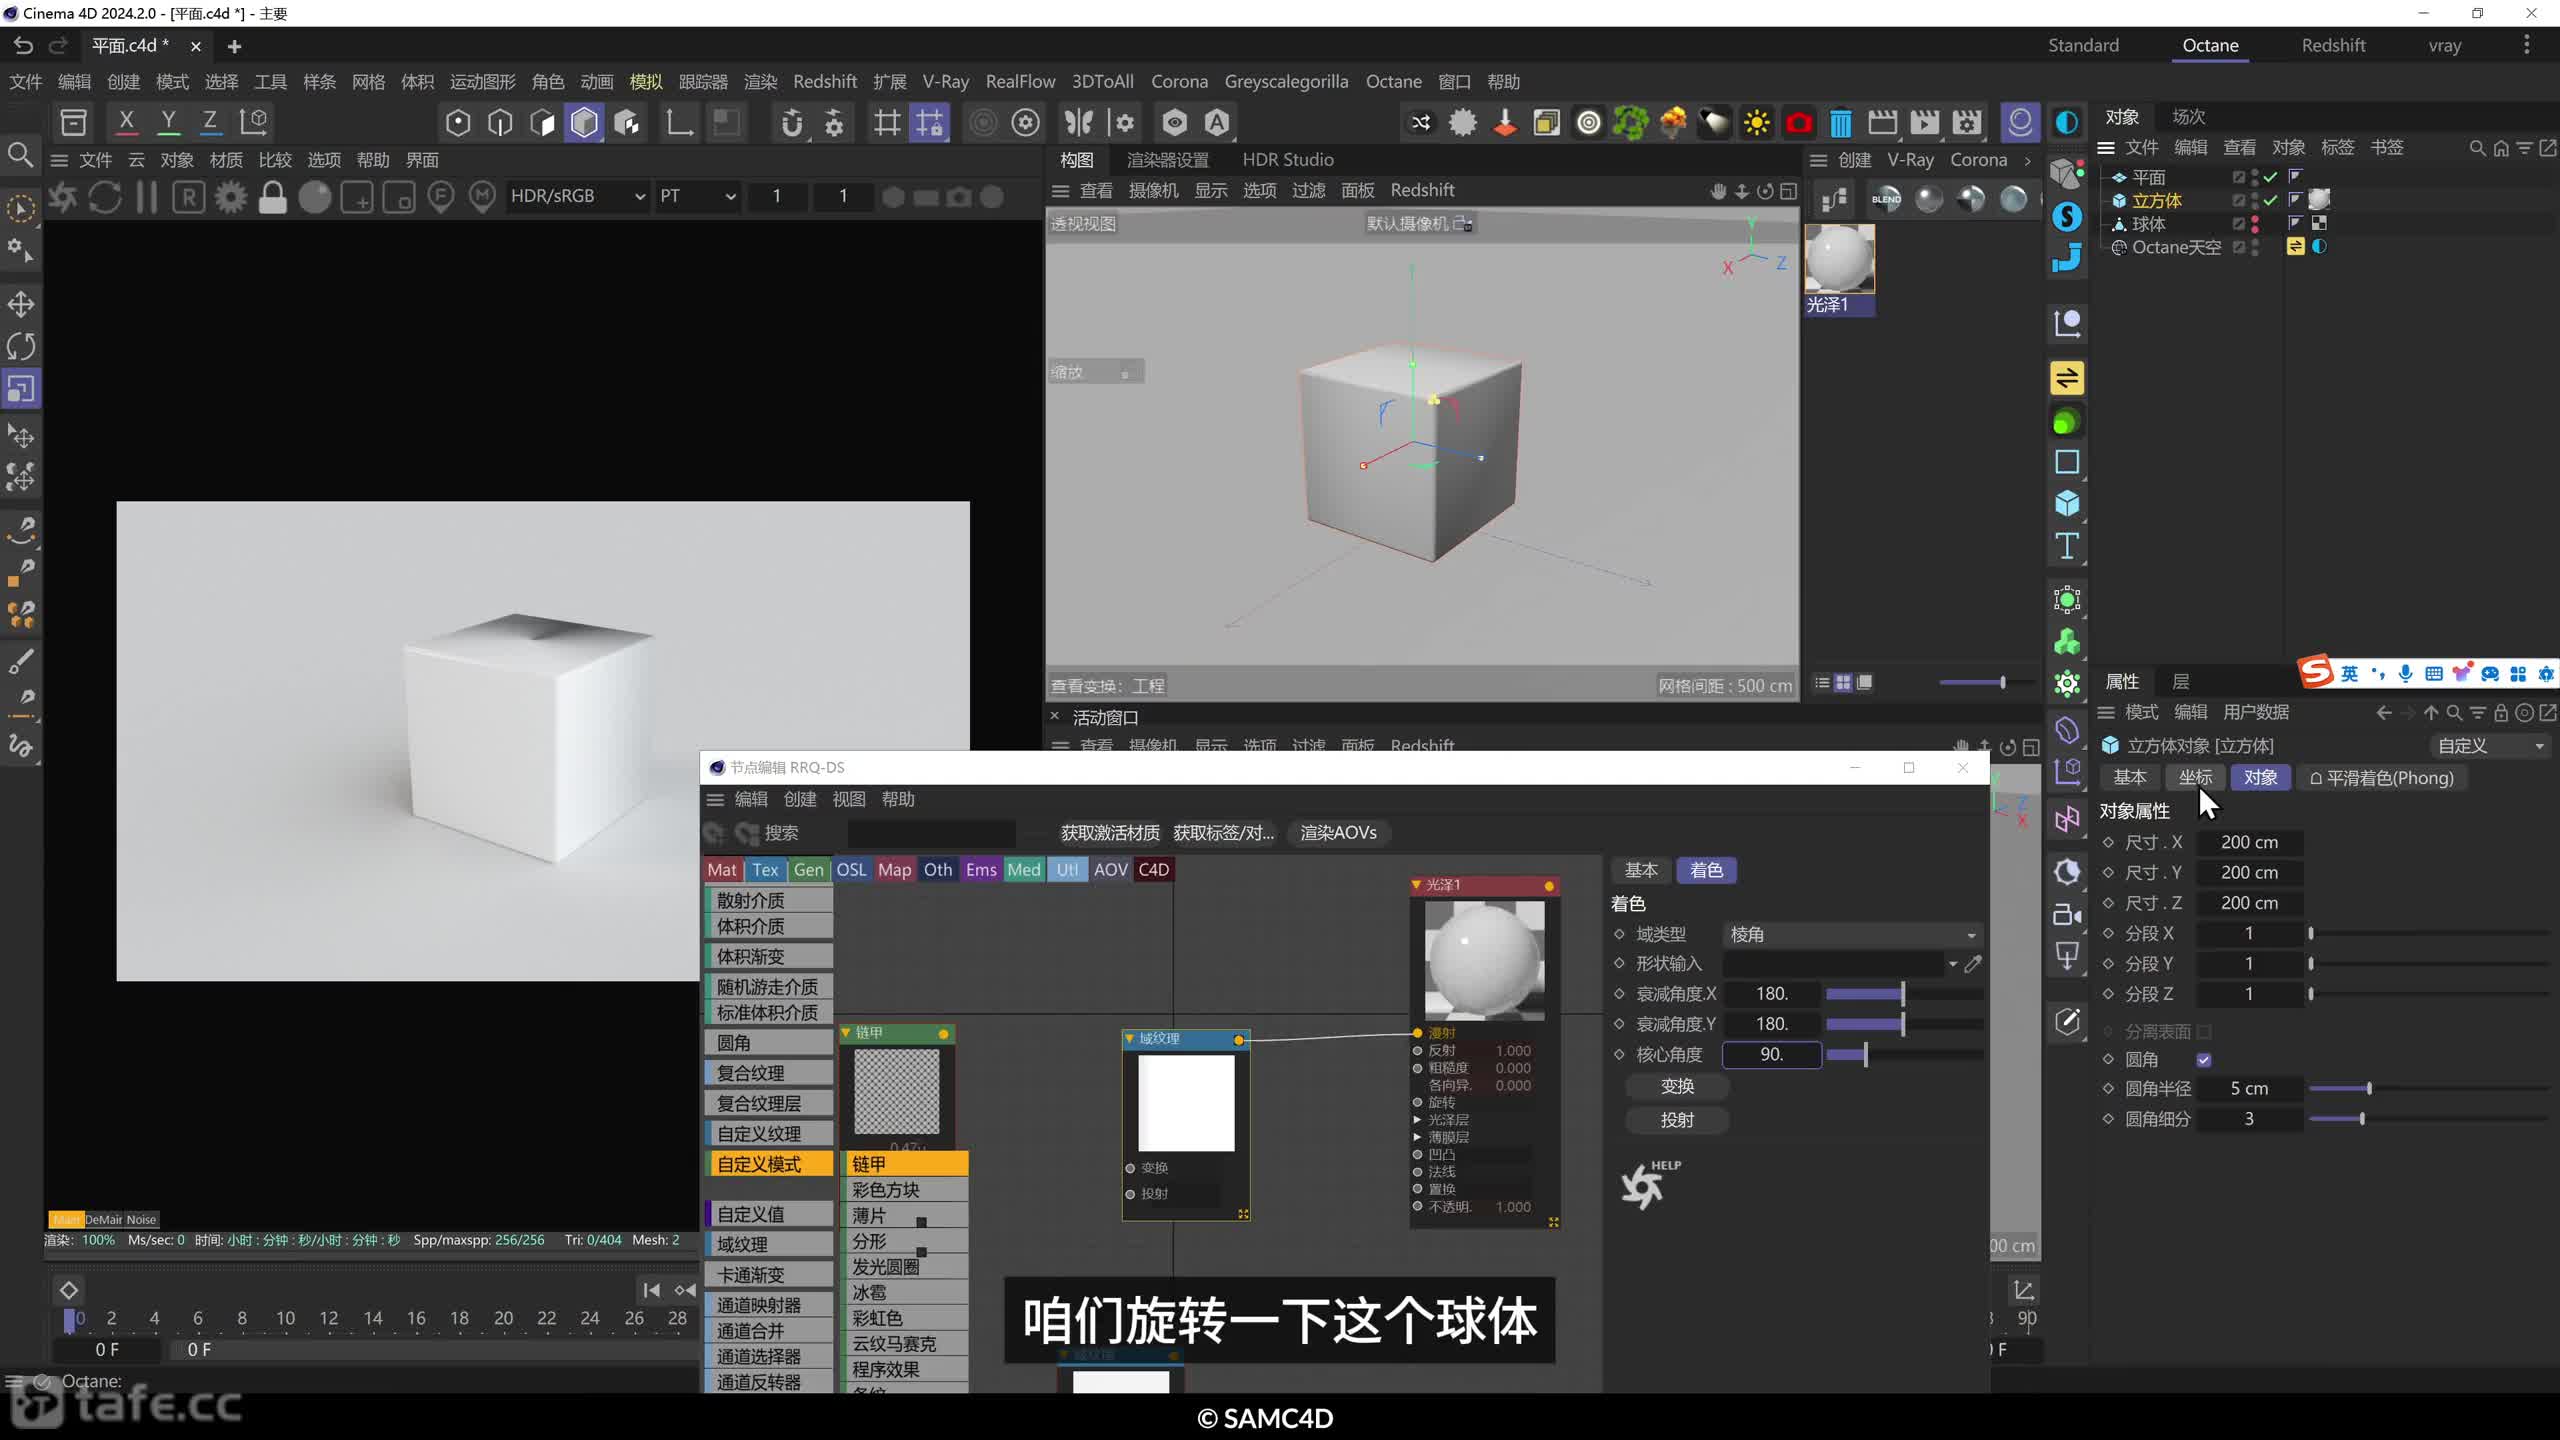
Task: Click the 投射 button in shading panel
Action: click(1677, 1120)
